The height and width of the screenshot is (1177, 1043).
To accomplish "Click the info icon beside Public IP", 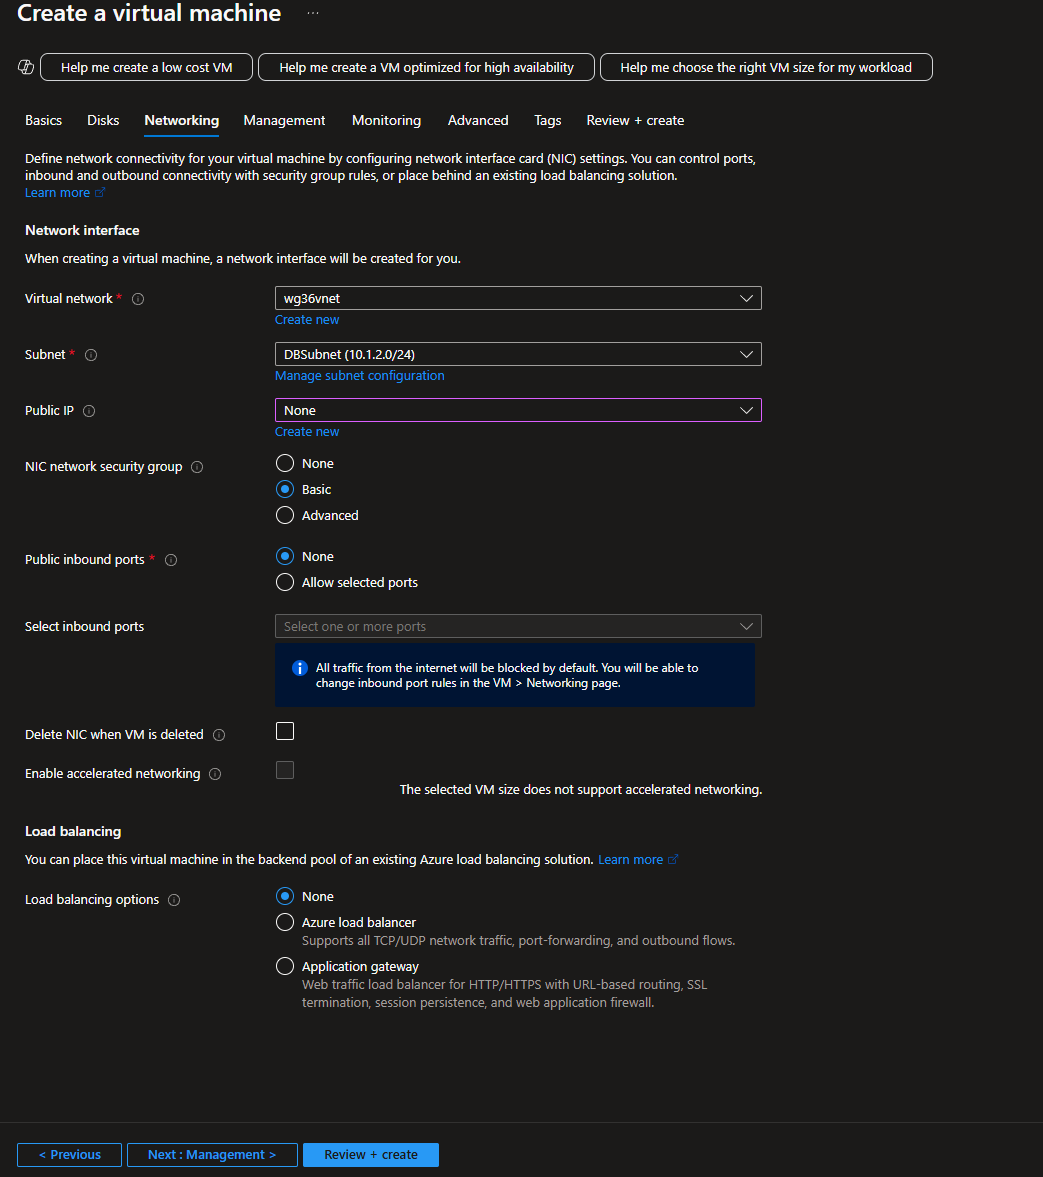I will coord(89,411).
